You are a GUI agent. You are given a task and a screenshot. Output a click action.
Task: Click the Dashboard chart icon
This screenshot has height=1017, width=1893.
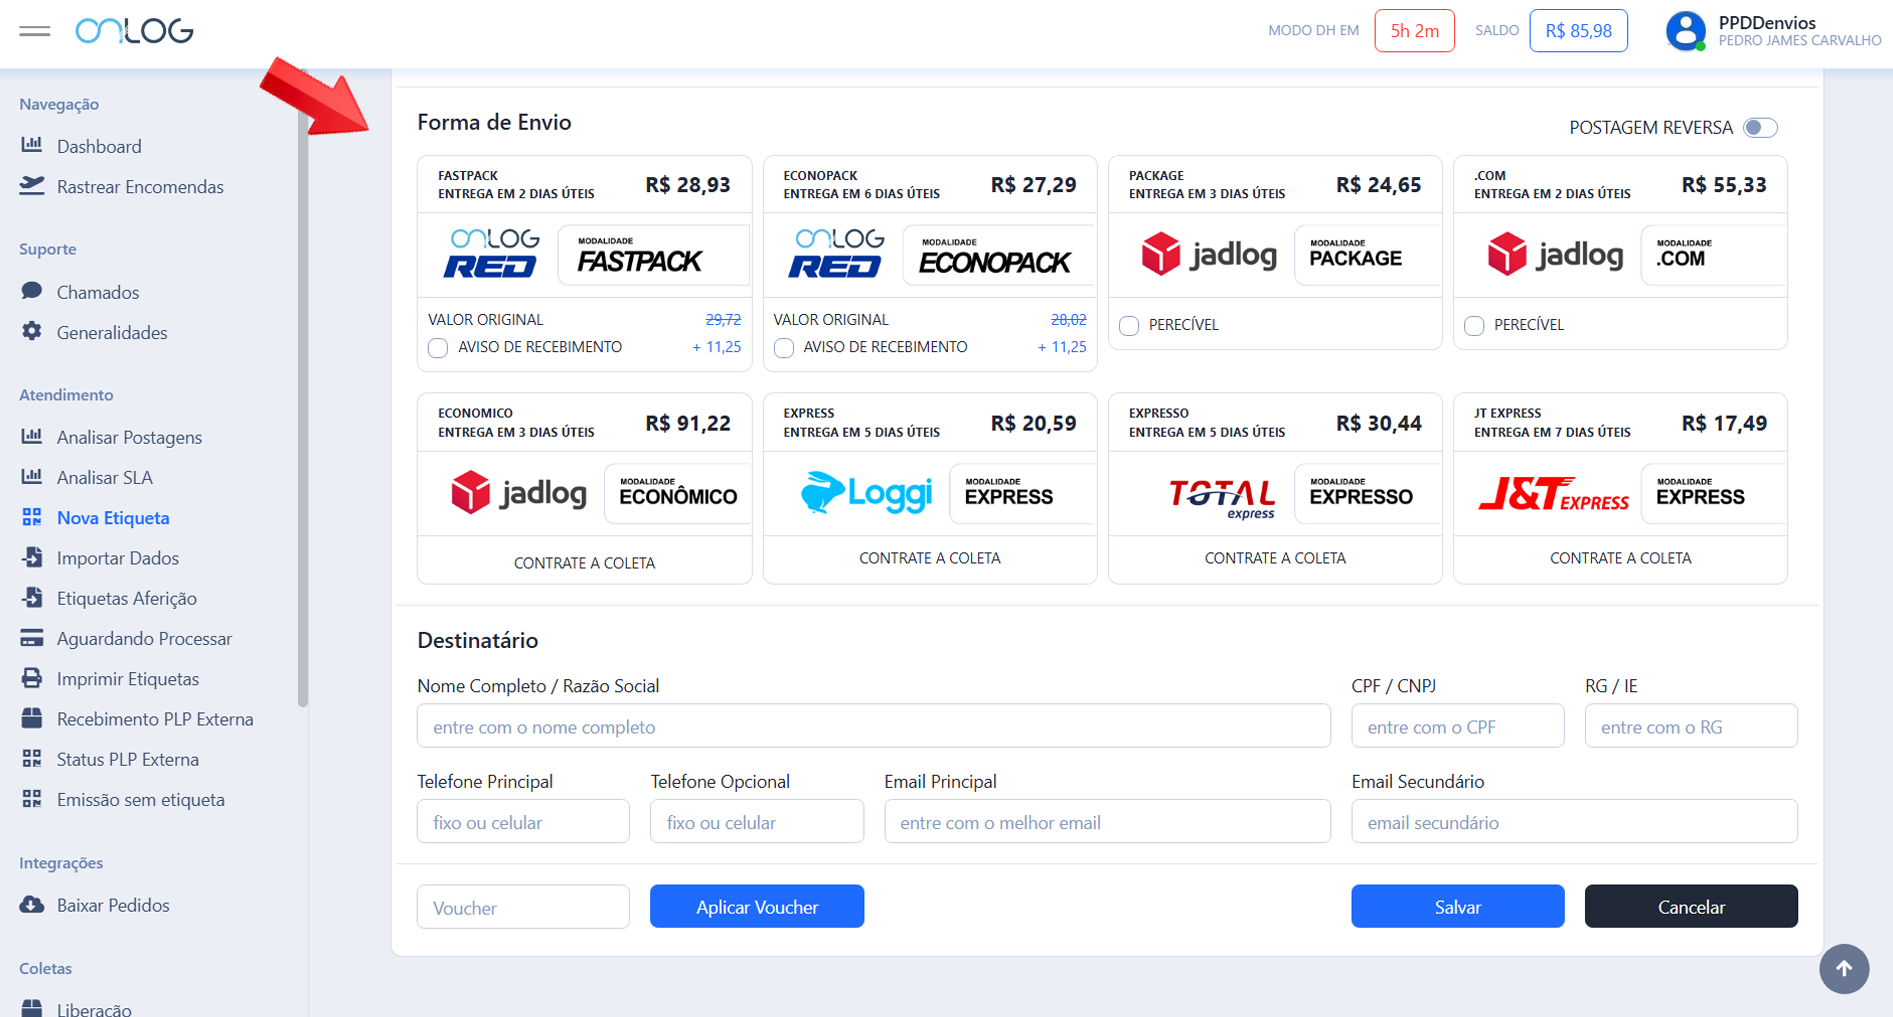pyautogui.click(x=32, y=145)
